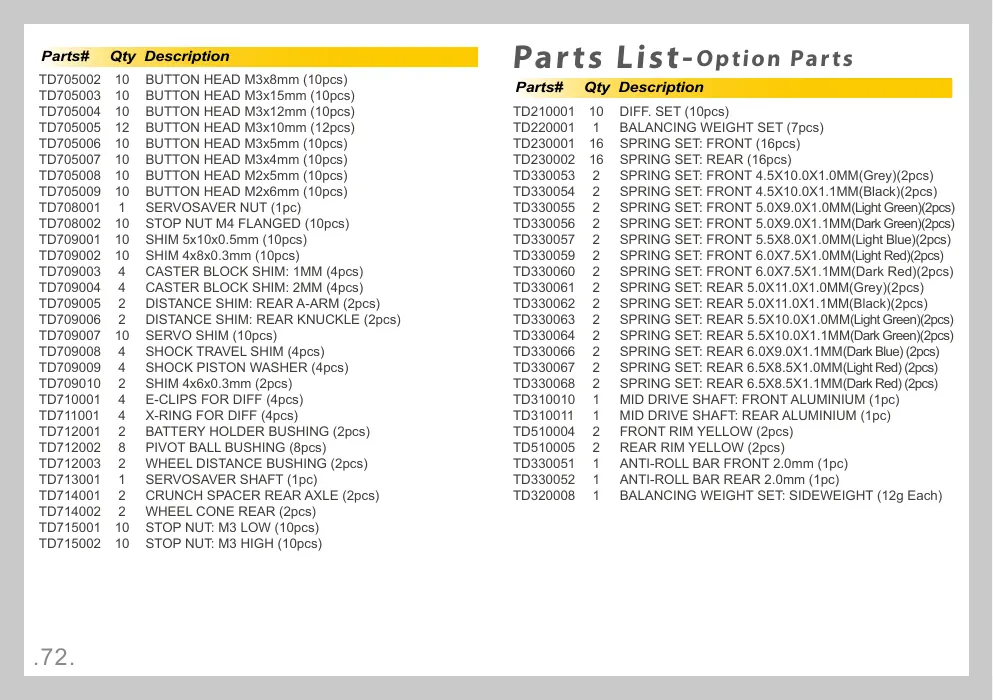
Task: Select BALANCING WEIGHT SET (7pcs) row
Action: [668, 127]
